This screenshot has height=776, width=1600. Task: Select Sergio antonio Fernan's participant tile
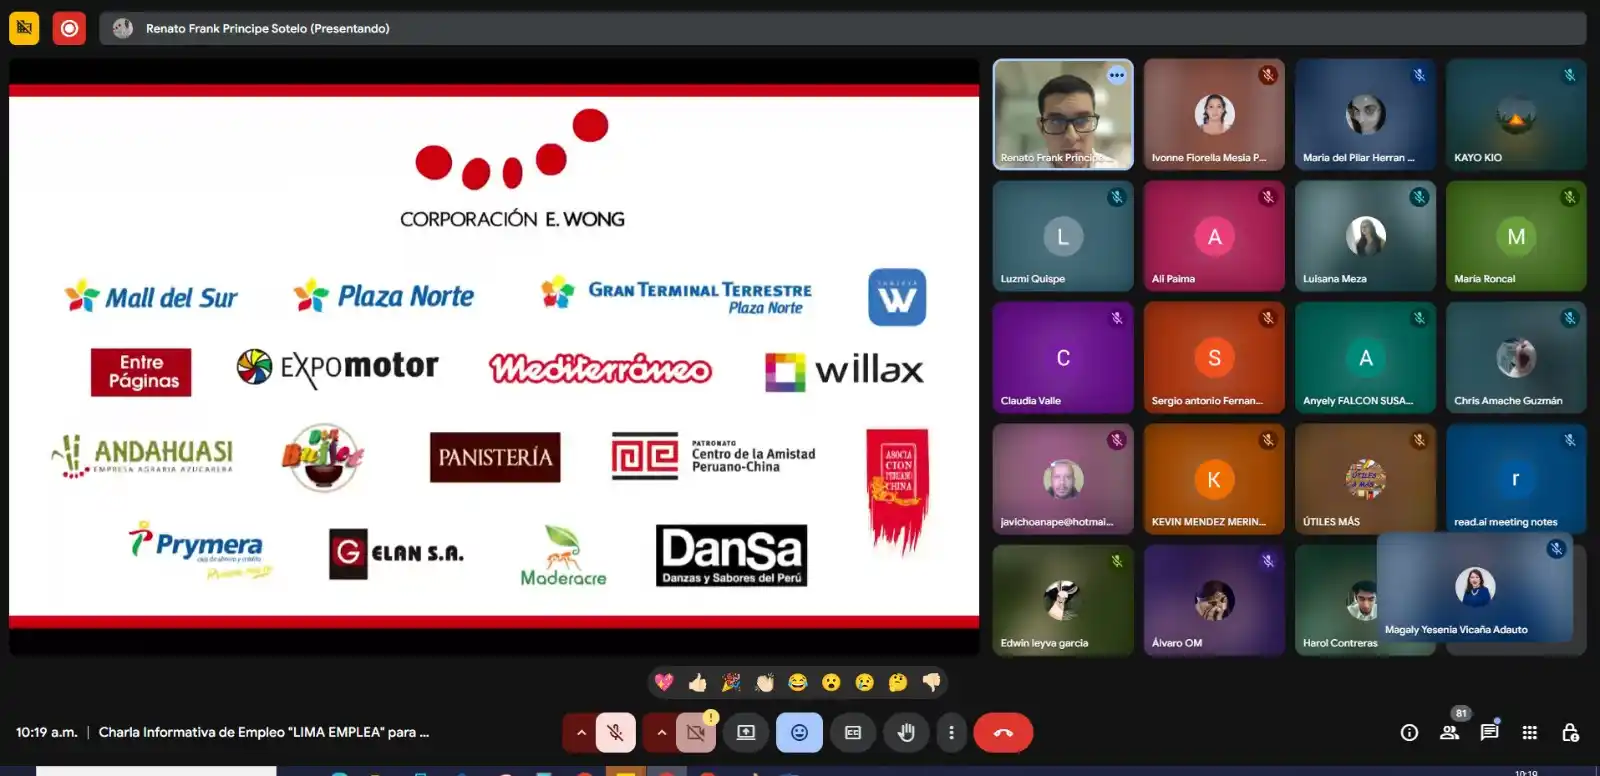(x=1214, y=357)
